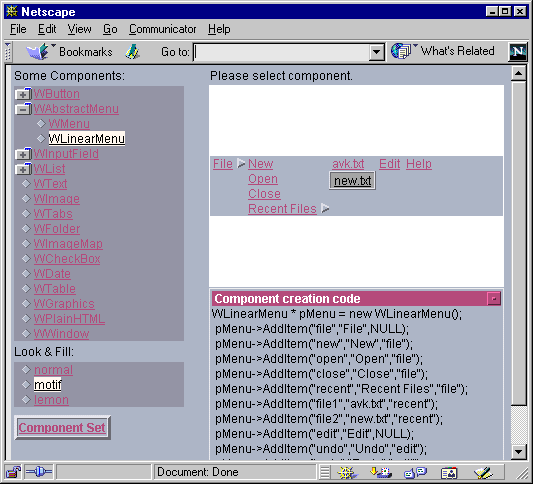
Task: Click the new.txt recent file item
Action: (353, 180)
